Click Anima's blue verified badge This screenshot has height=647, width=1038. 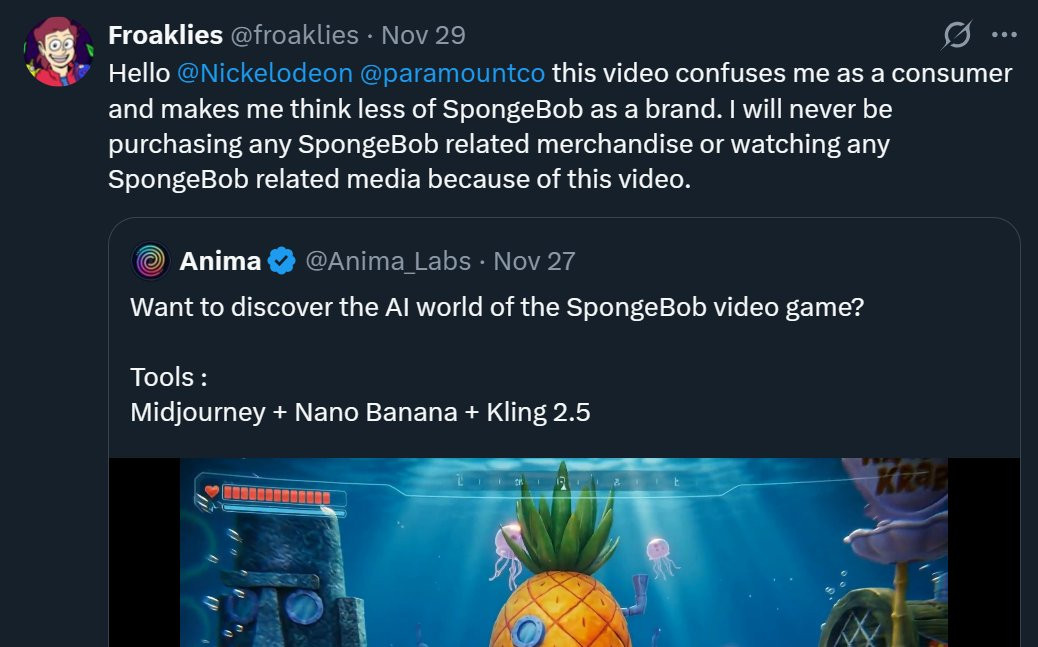tap(282, 262)
